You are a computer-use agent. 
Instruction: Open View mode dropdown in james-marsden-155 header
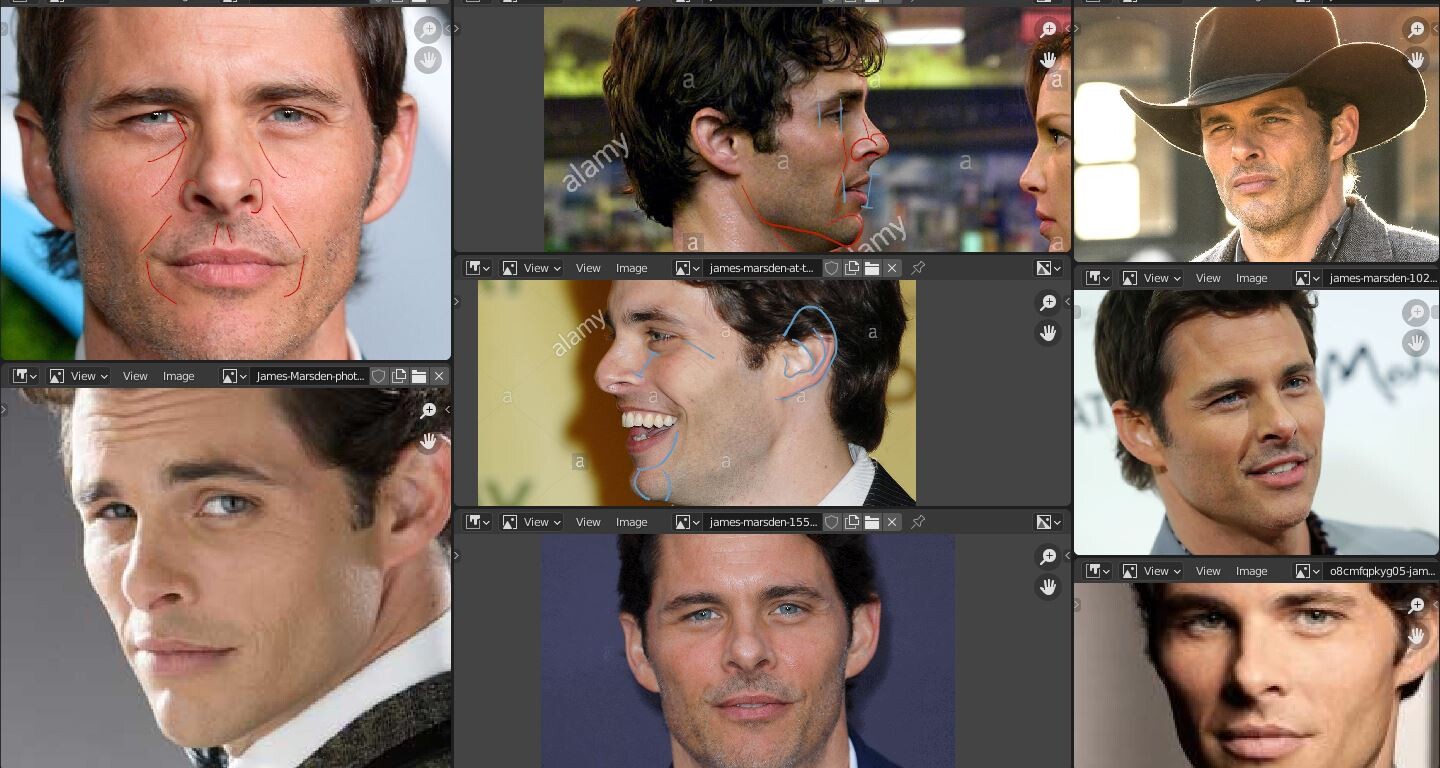(530, 522)
